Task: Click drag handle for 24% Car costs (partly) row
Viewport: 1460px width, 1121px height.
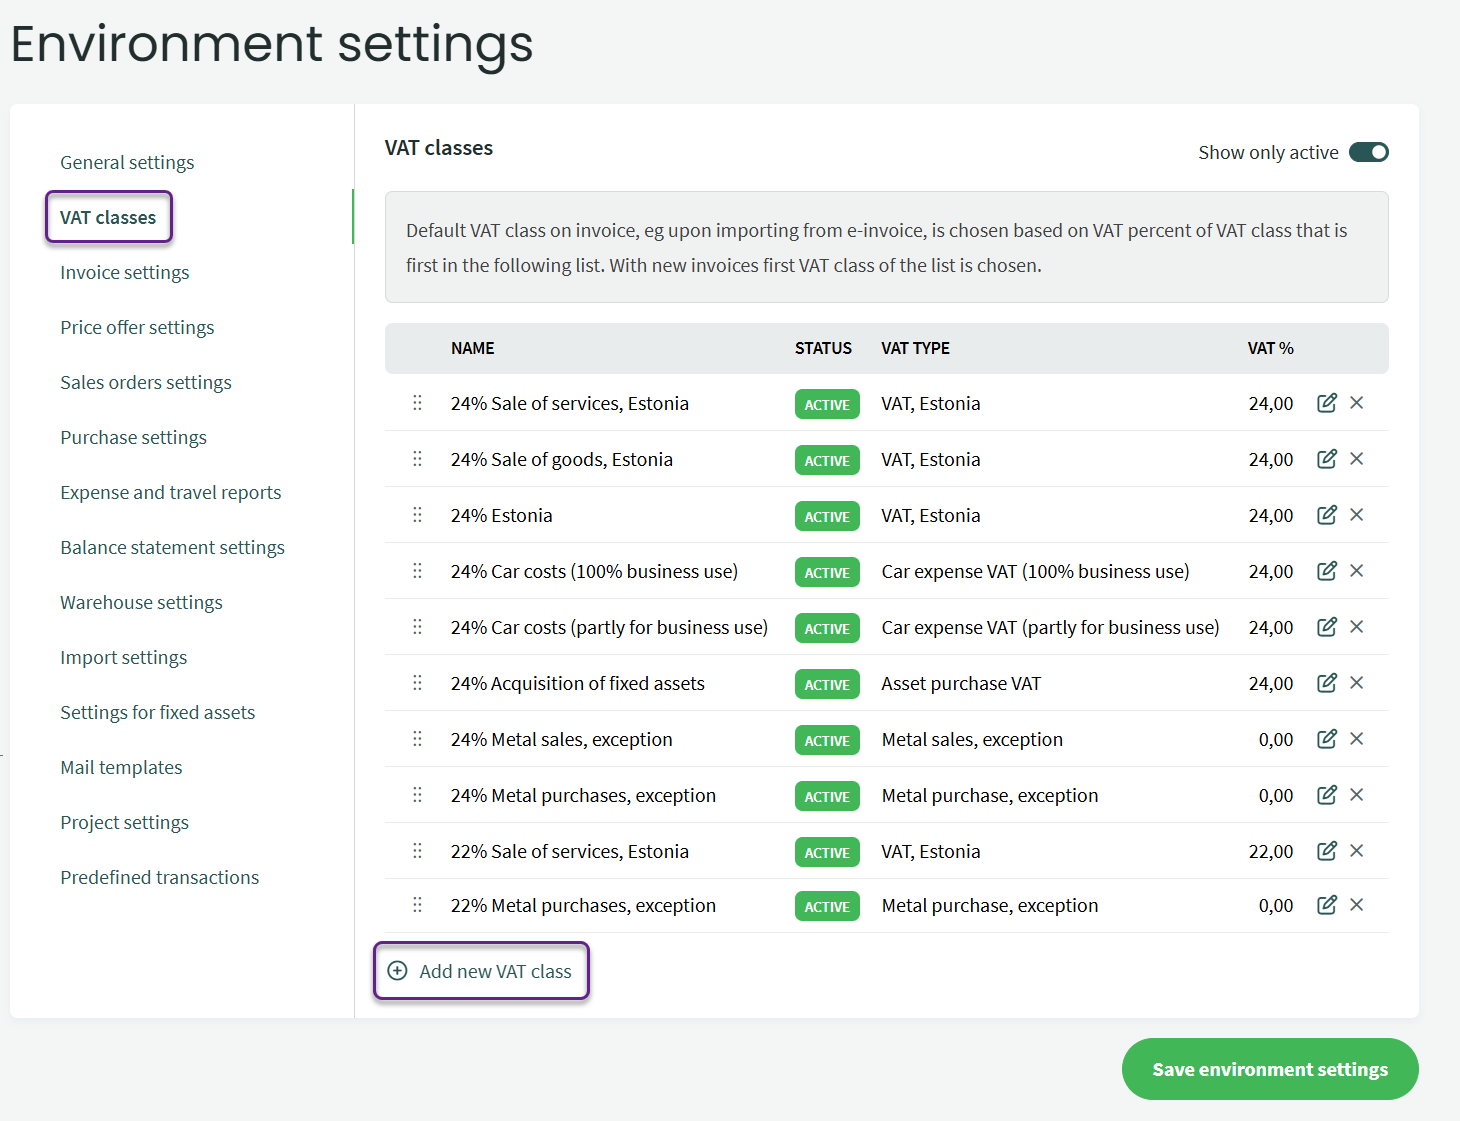Action: [x=417, y=627]
